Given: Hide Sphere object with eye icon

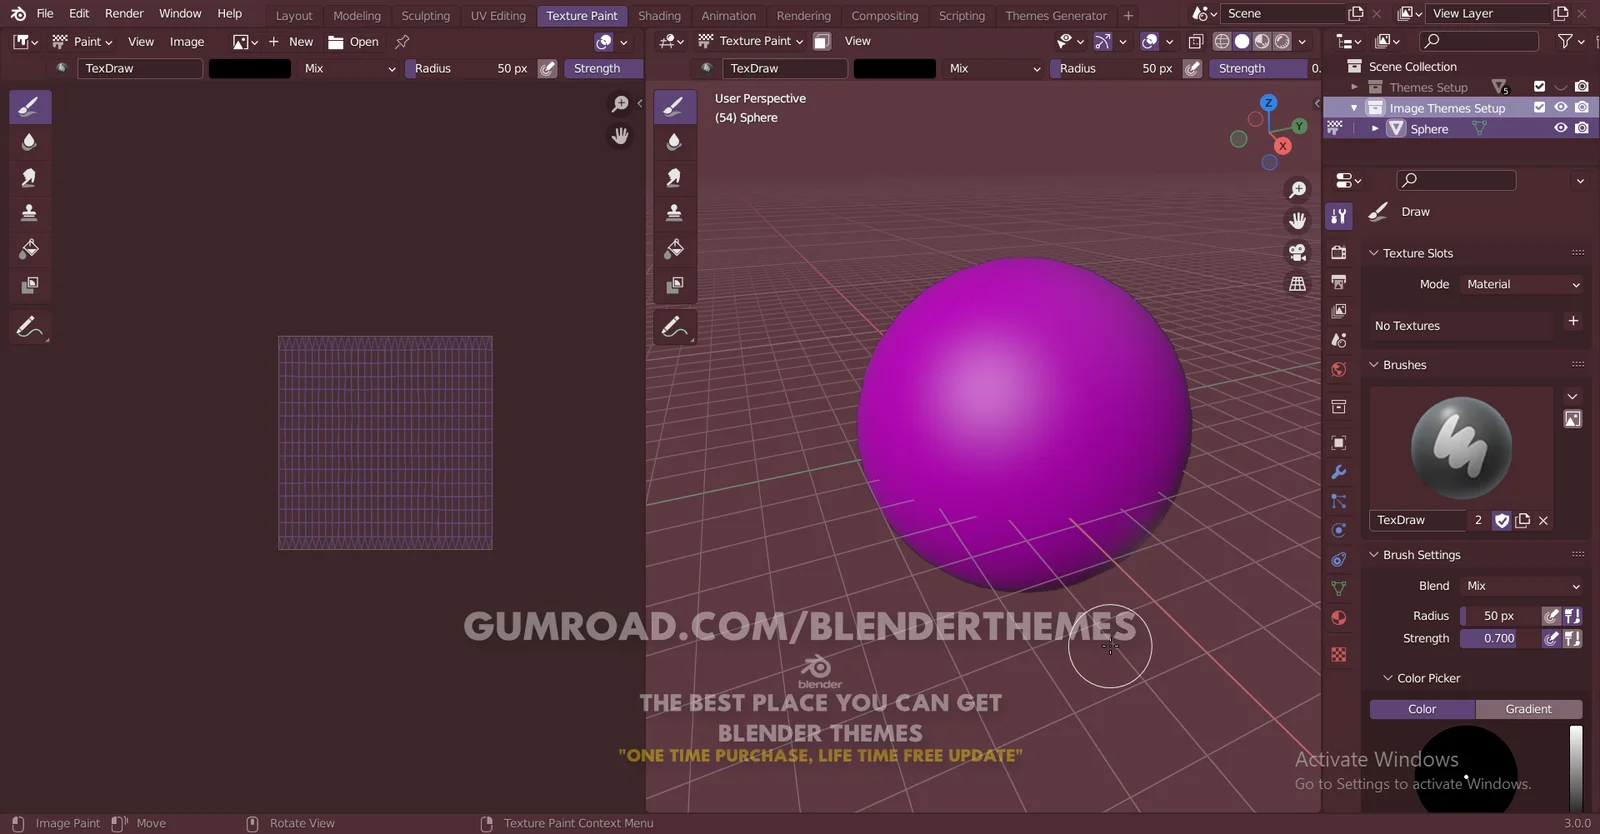Looking at the screenshot, I should [1561, 128].
